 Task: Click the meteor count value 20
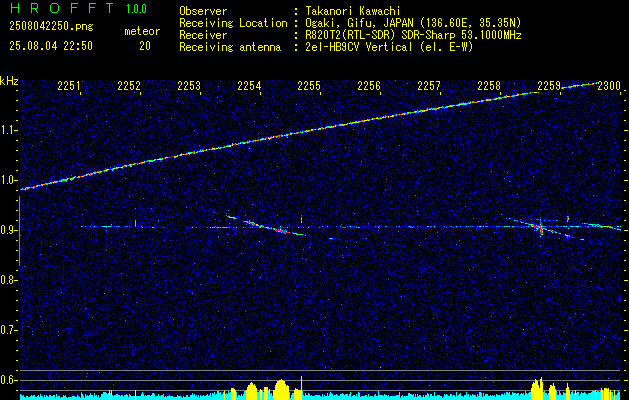click(x=145, y=46)
